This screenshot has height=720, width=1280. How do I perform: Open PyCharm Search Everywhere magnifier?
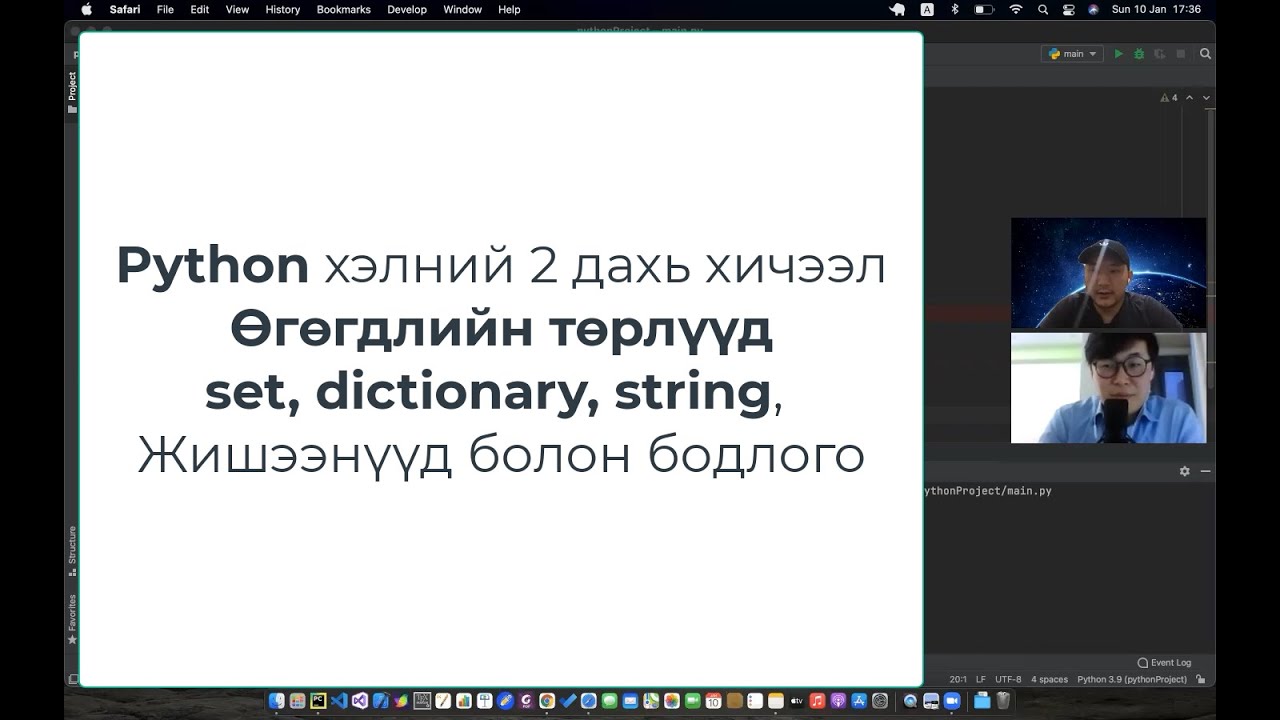[x=1206, y=54]
